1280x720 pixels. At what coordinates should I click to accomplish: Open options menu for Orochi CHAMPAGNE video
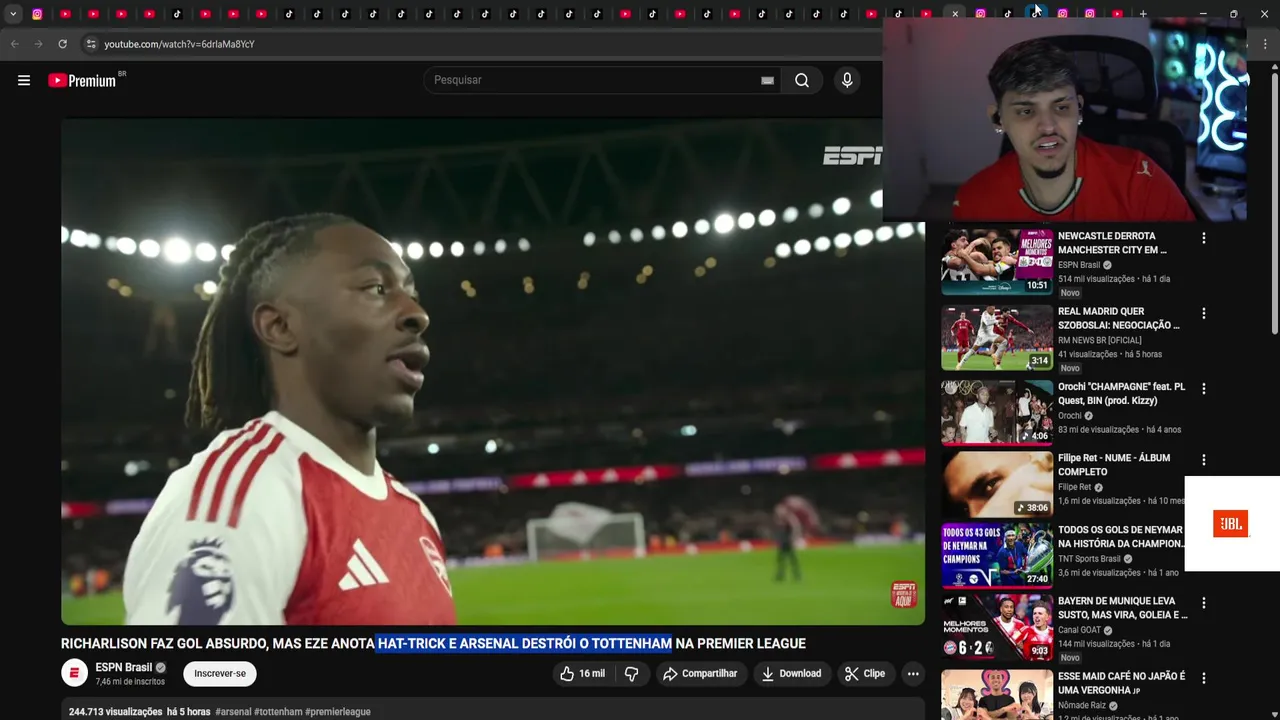[1204, 388]
